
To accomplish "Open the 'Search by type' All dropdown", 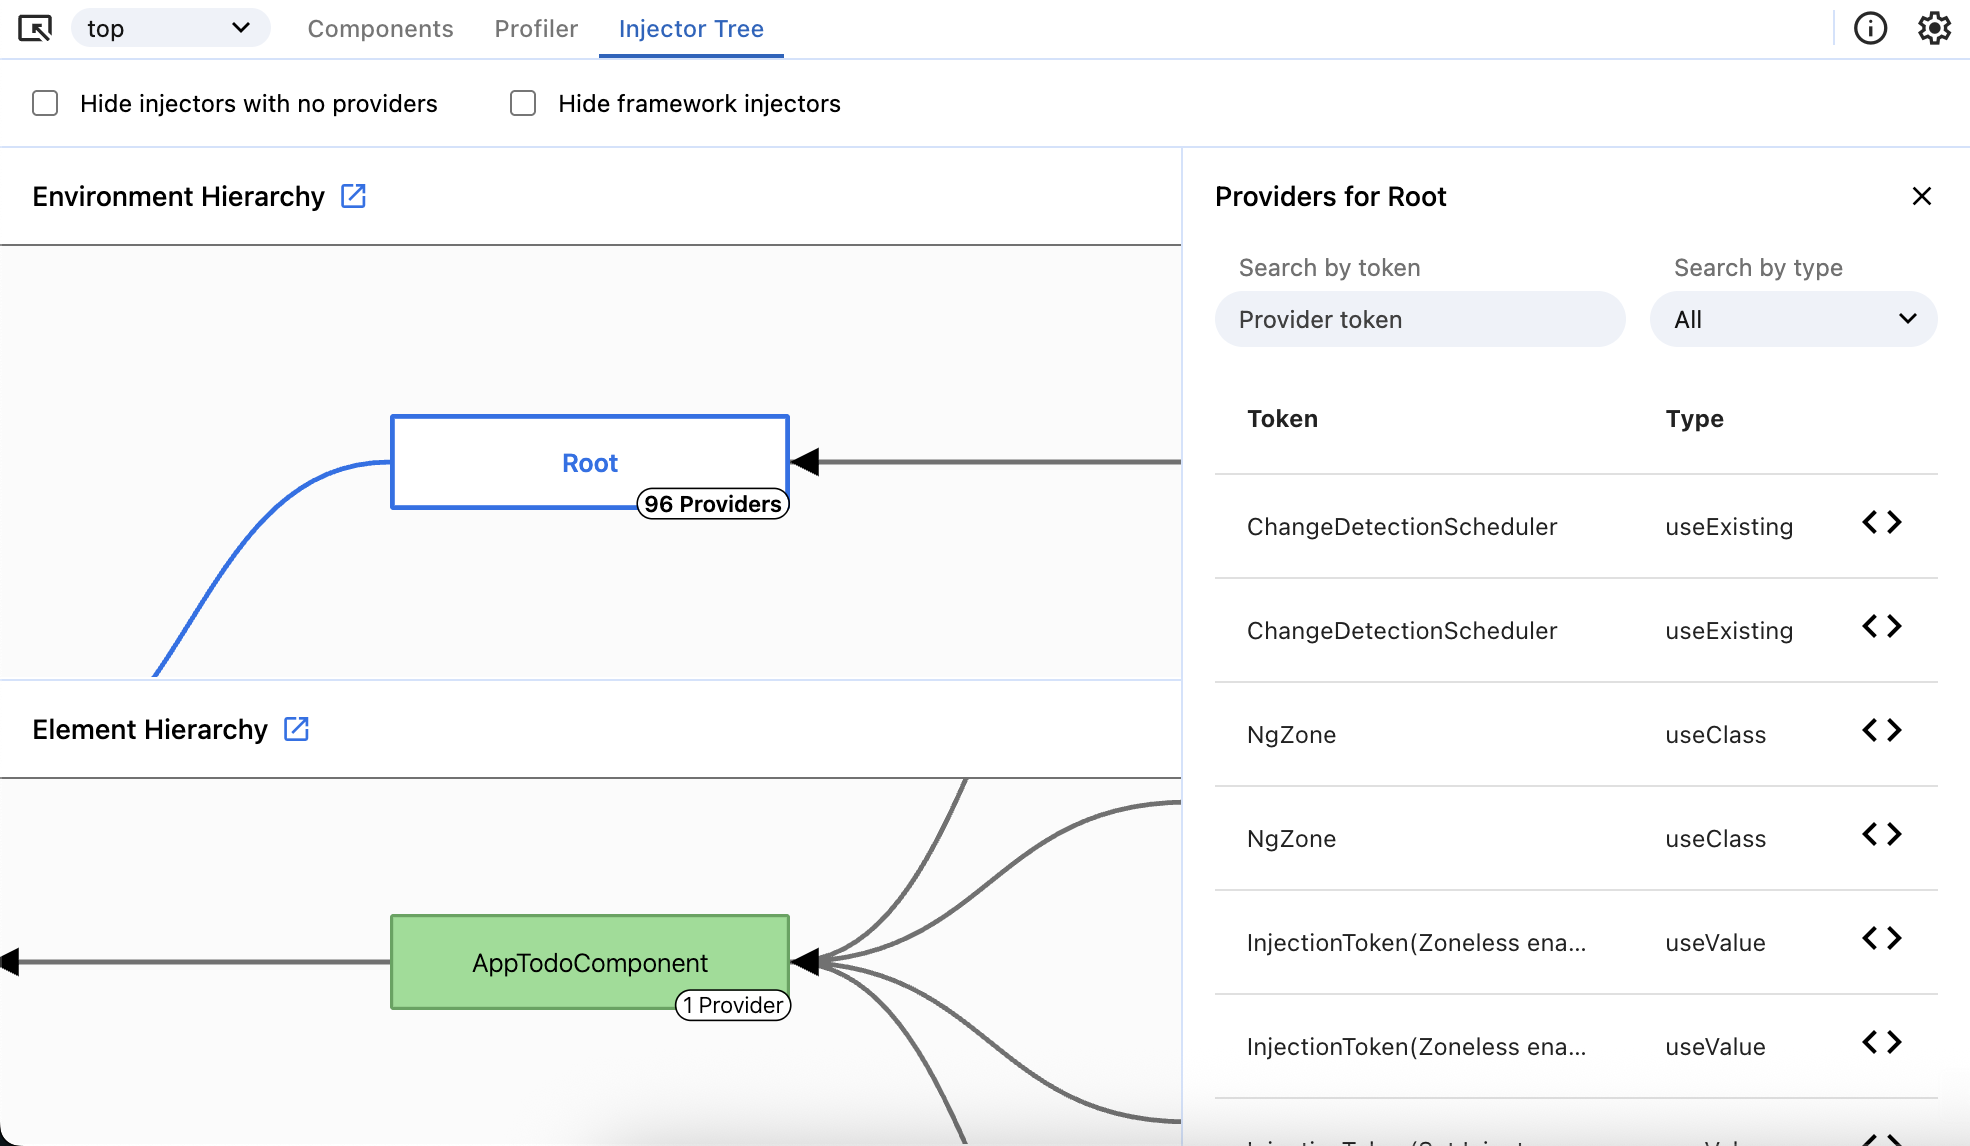I will pyautogui.click(x=1793, y=319).
